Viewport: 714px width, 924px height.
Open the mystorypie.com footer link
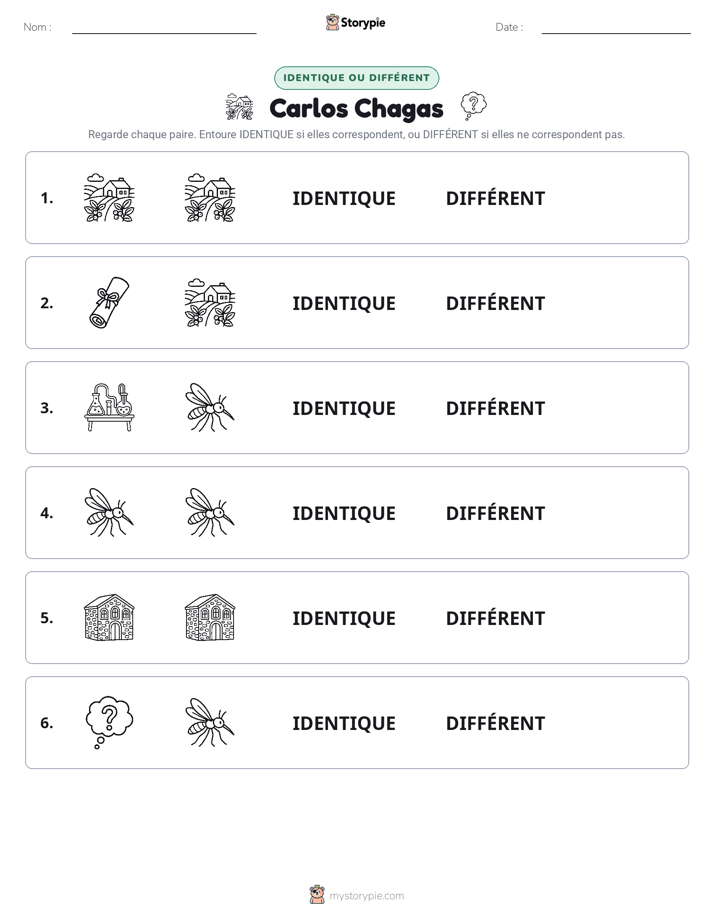click(356, 895)
